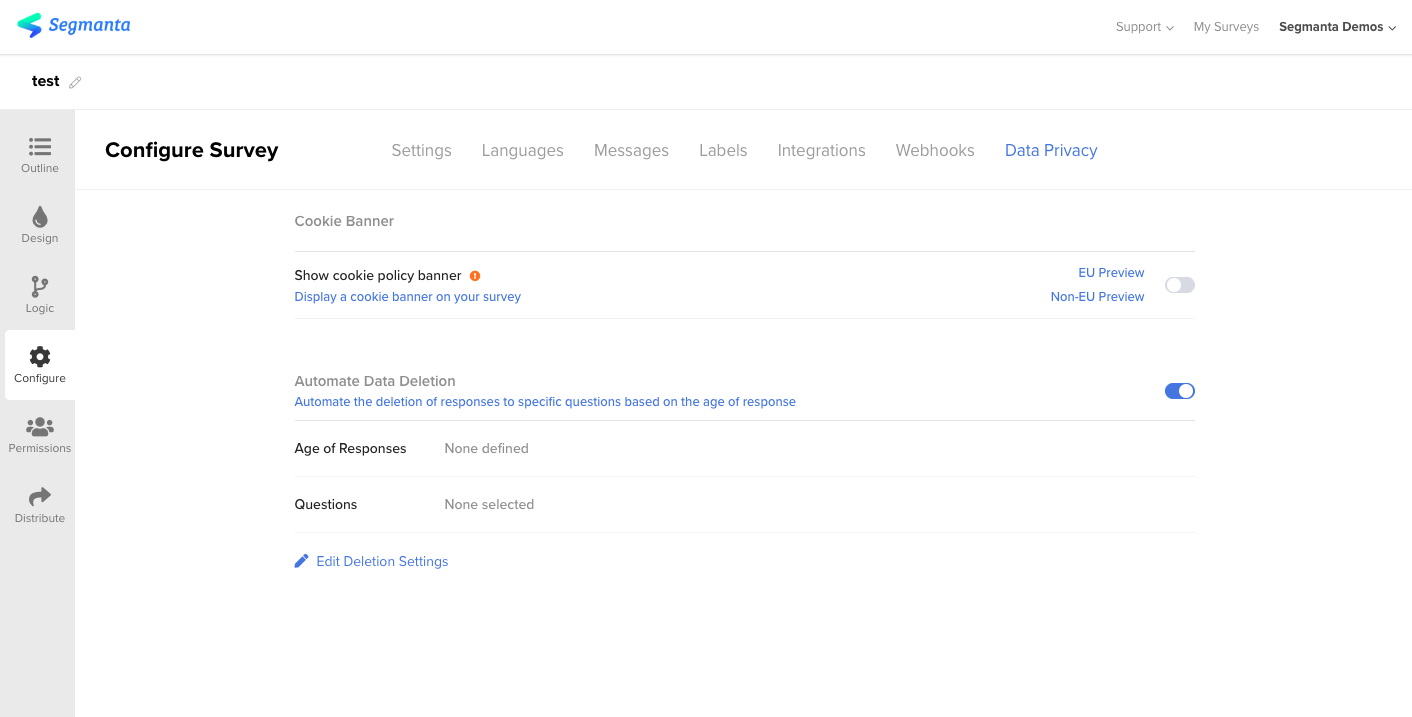The height and width of the screenshot is (717, 1412).
Task: Click the orange info icon beside cookie banner
Action: (x=475, y=276)
